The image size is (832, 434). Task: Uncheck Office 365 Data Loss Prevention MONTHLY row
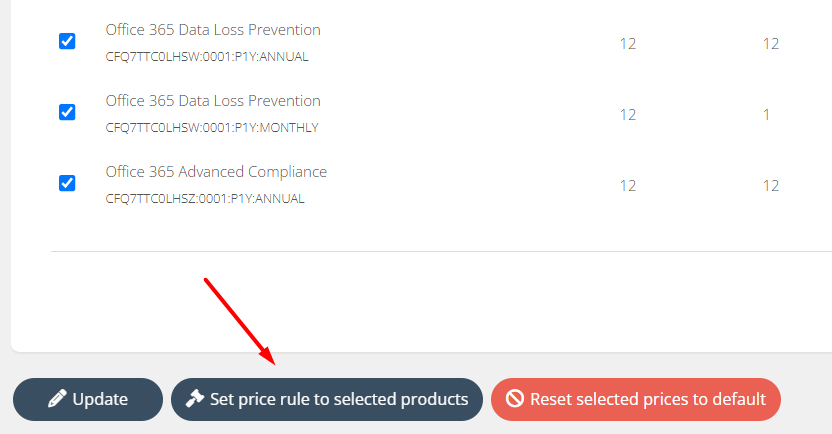(67, 112)
